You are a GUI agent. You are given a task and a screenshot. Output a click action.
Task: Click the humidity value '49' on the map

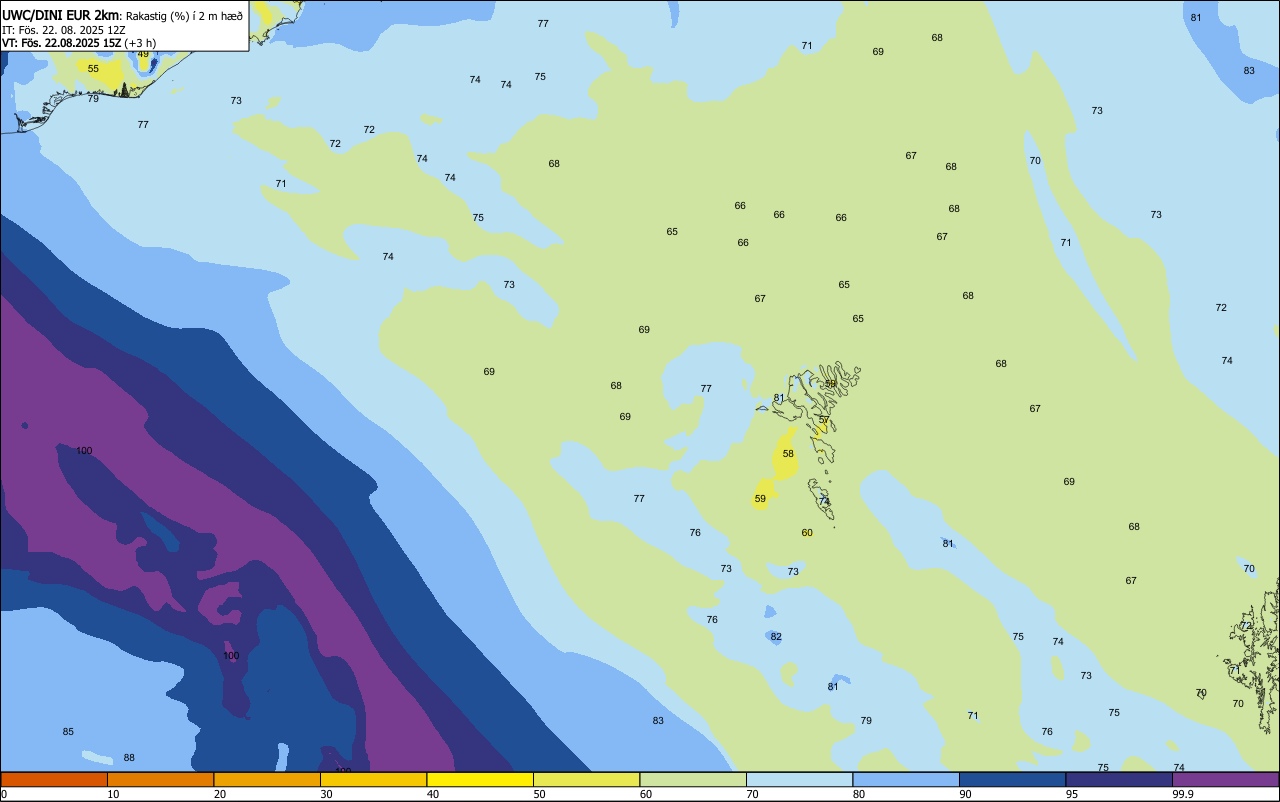click(x=143, y=54)
